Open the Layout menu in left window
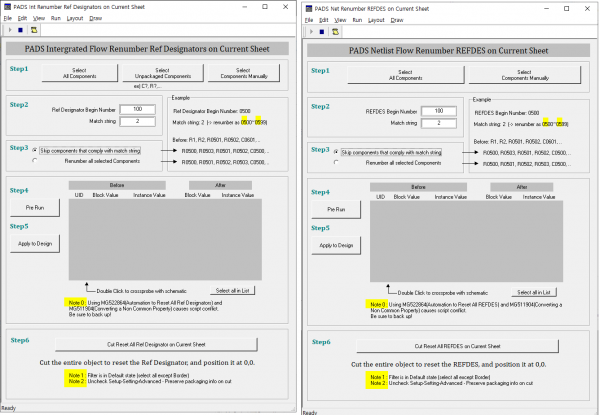Screen dimensions: 600x415 pos(76,18)
